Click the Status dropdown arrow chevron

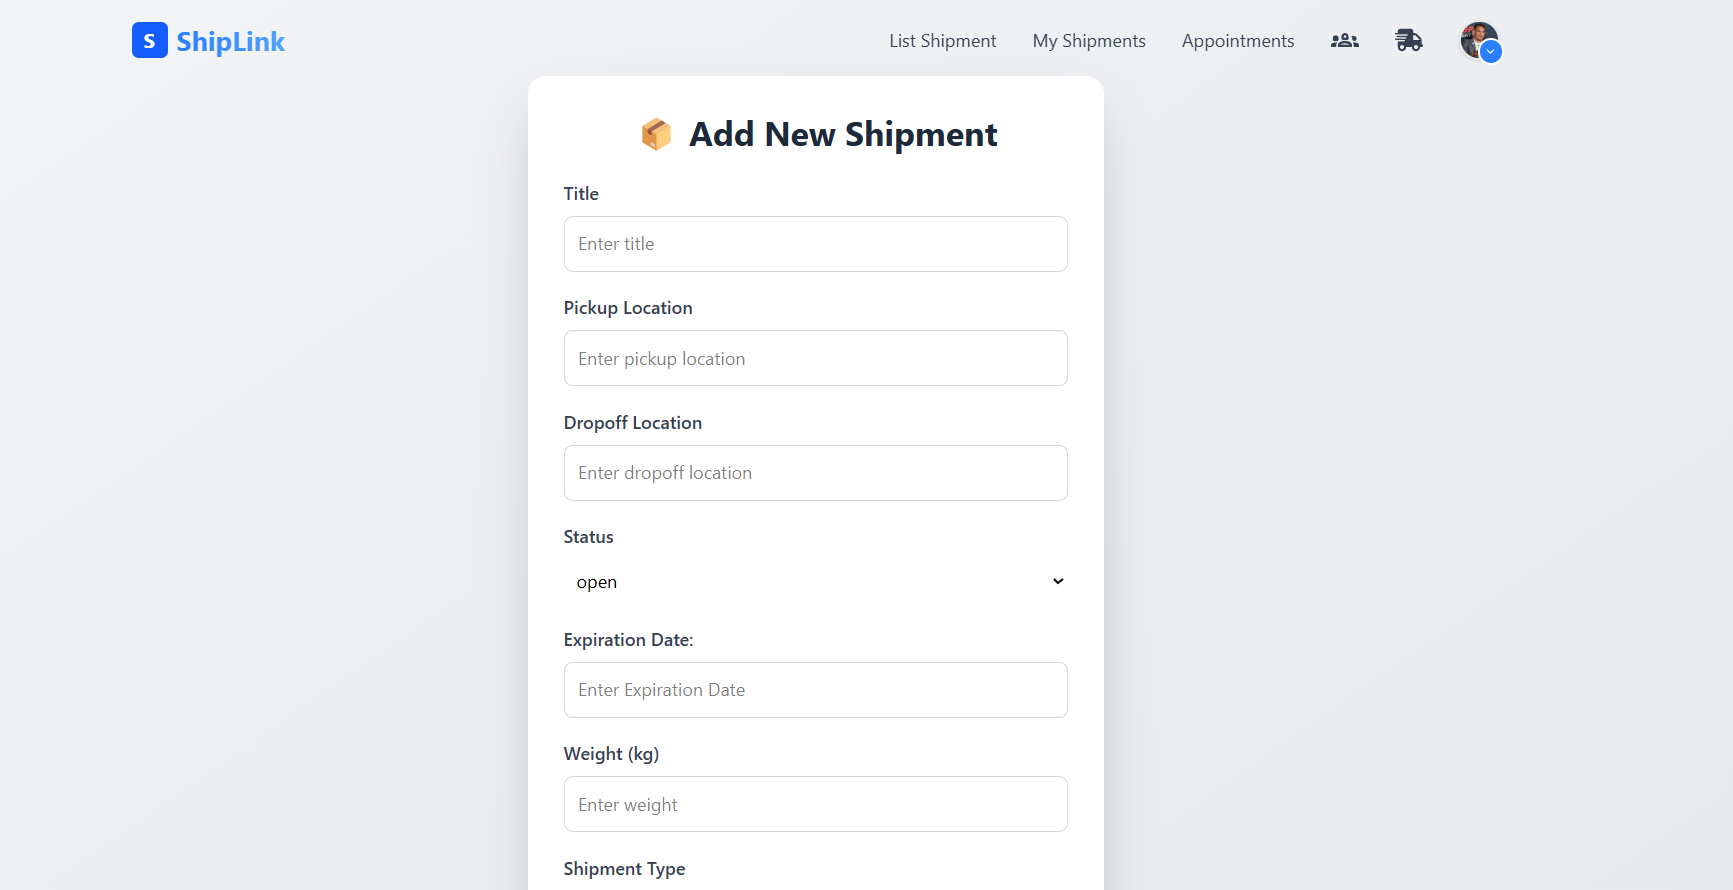point(1058,582)
